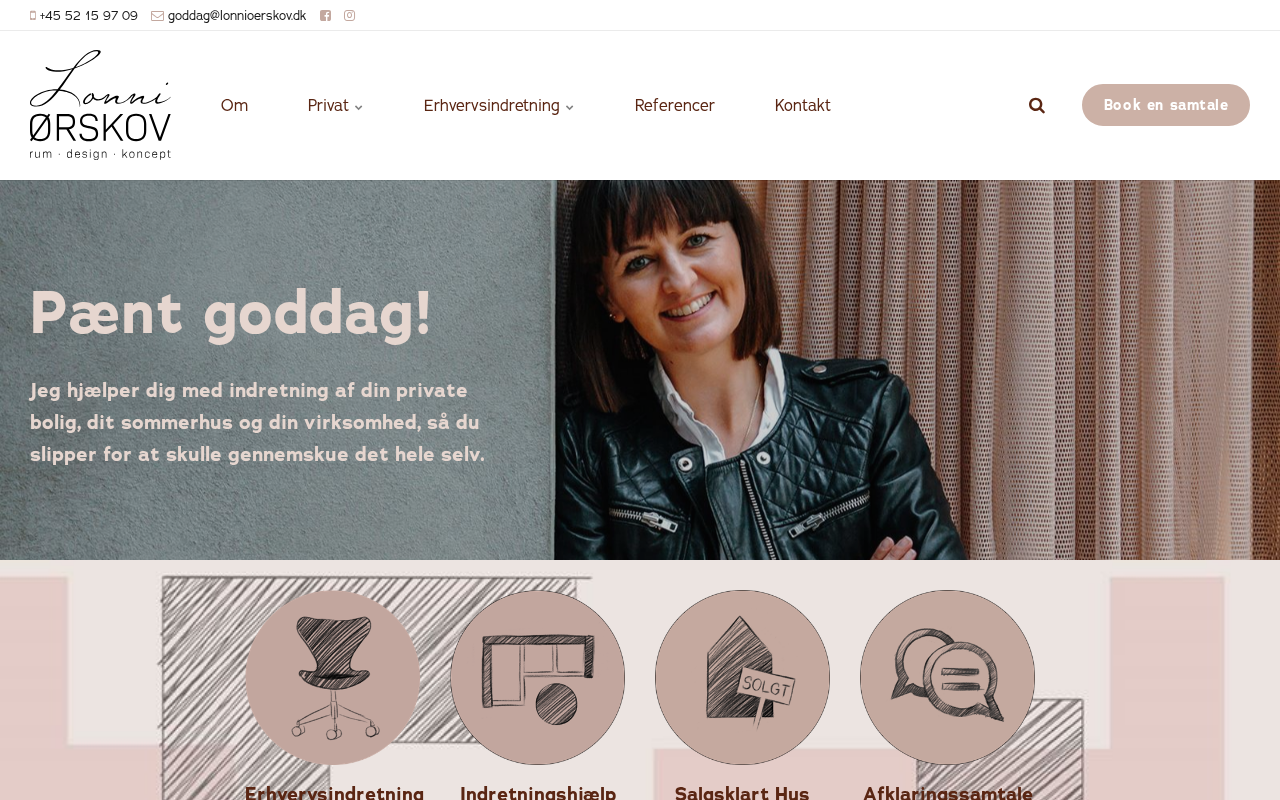Open the Om menu item
Screen dimensions: 1280x800
pos(234,106)
